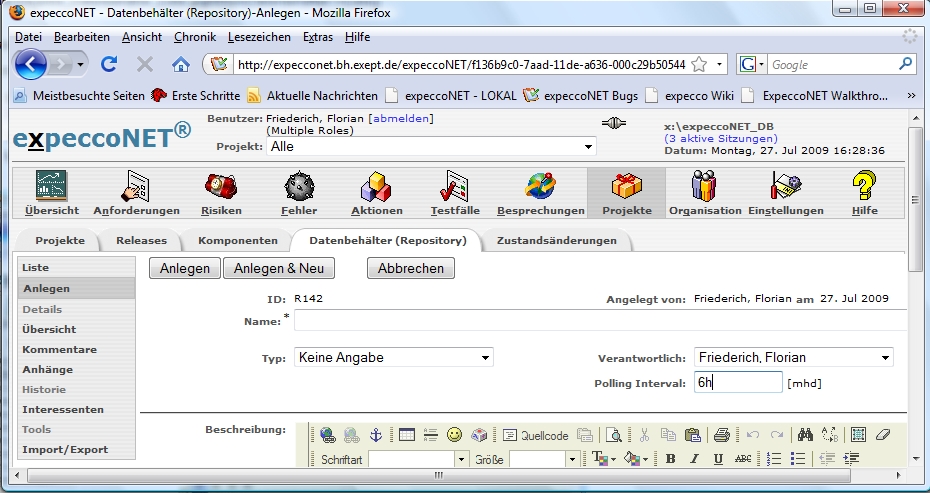The image size is (930, 493).
Task: Expand the Typ dropdown
Action: 393,357
